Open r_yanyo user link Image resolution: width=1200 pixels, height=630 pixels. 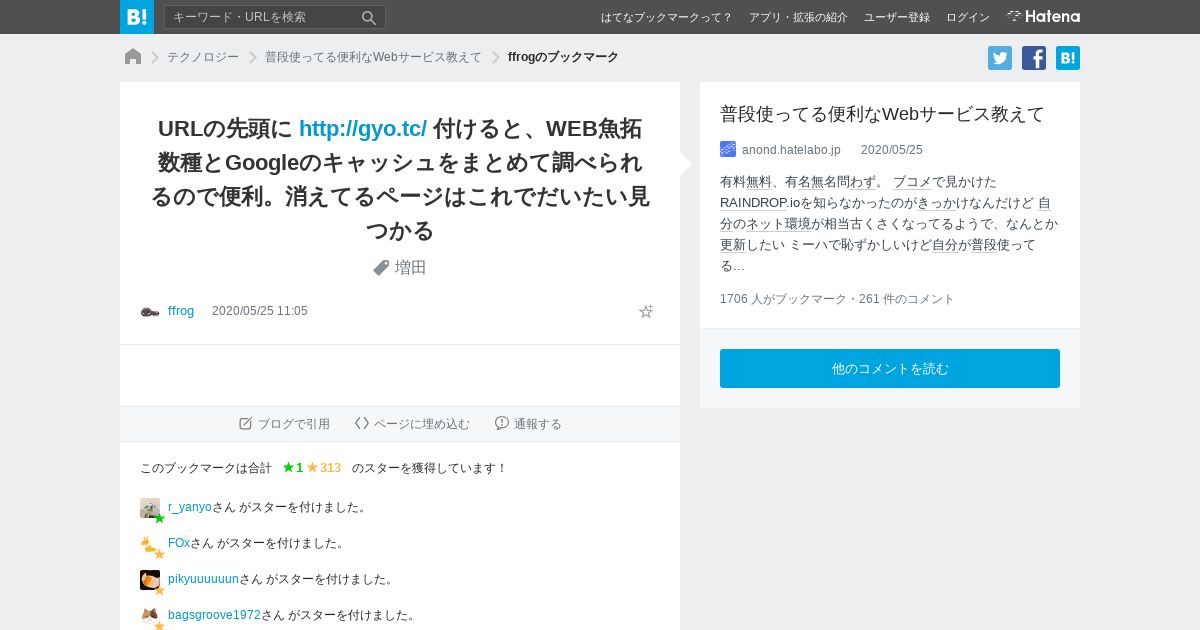pos(190,507)
